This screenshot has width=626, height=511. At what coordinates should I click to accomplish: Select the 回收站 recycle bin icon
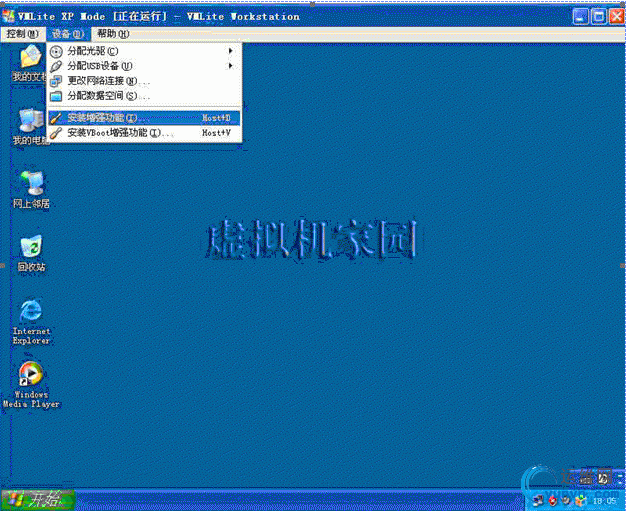pyautogui.click(x=31, y=254)
